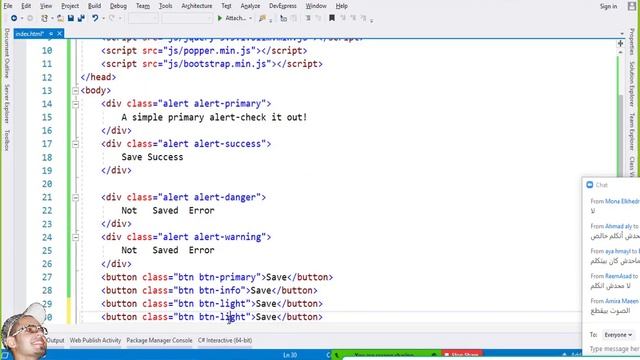Click the split editor plus icon
640x360 pixels.
click(620, 43)
